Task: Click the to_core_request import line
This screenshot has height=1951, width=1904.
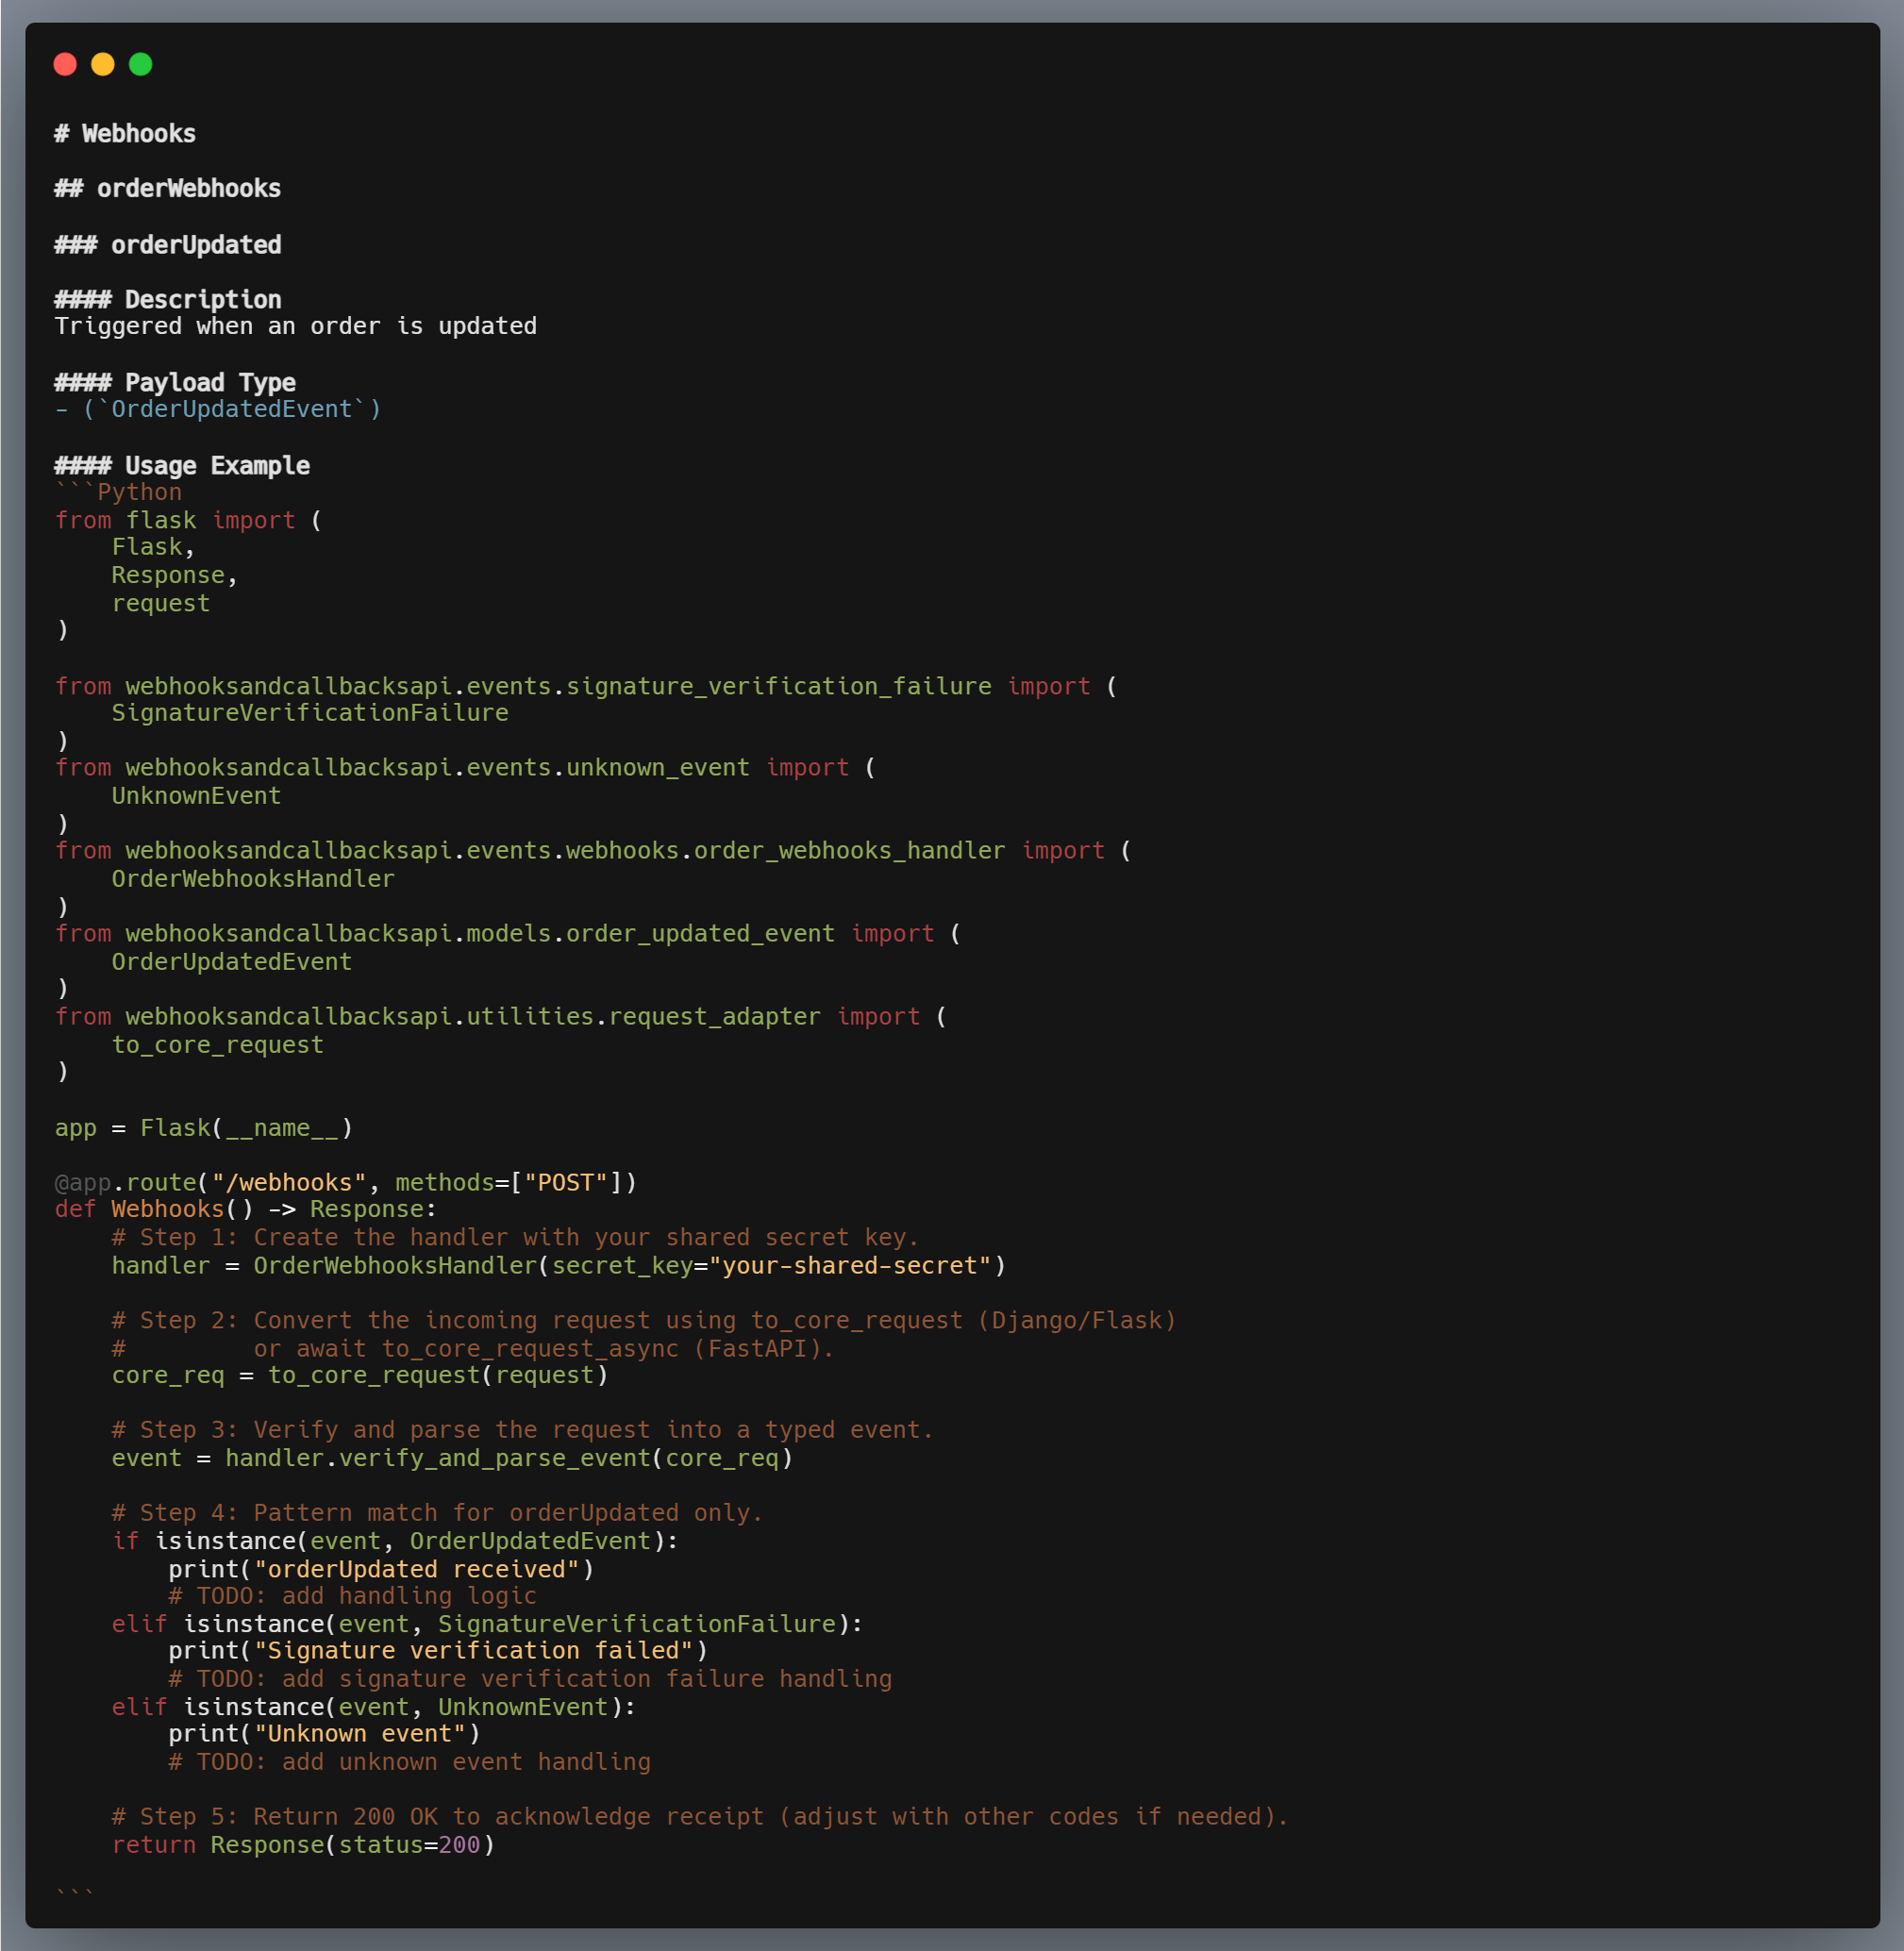Action: pos(216,1044)
